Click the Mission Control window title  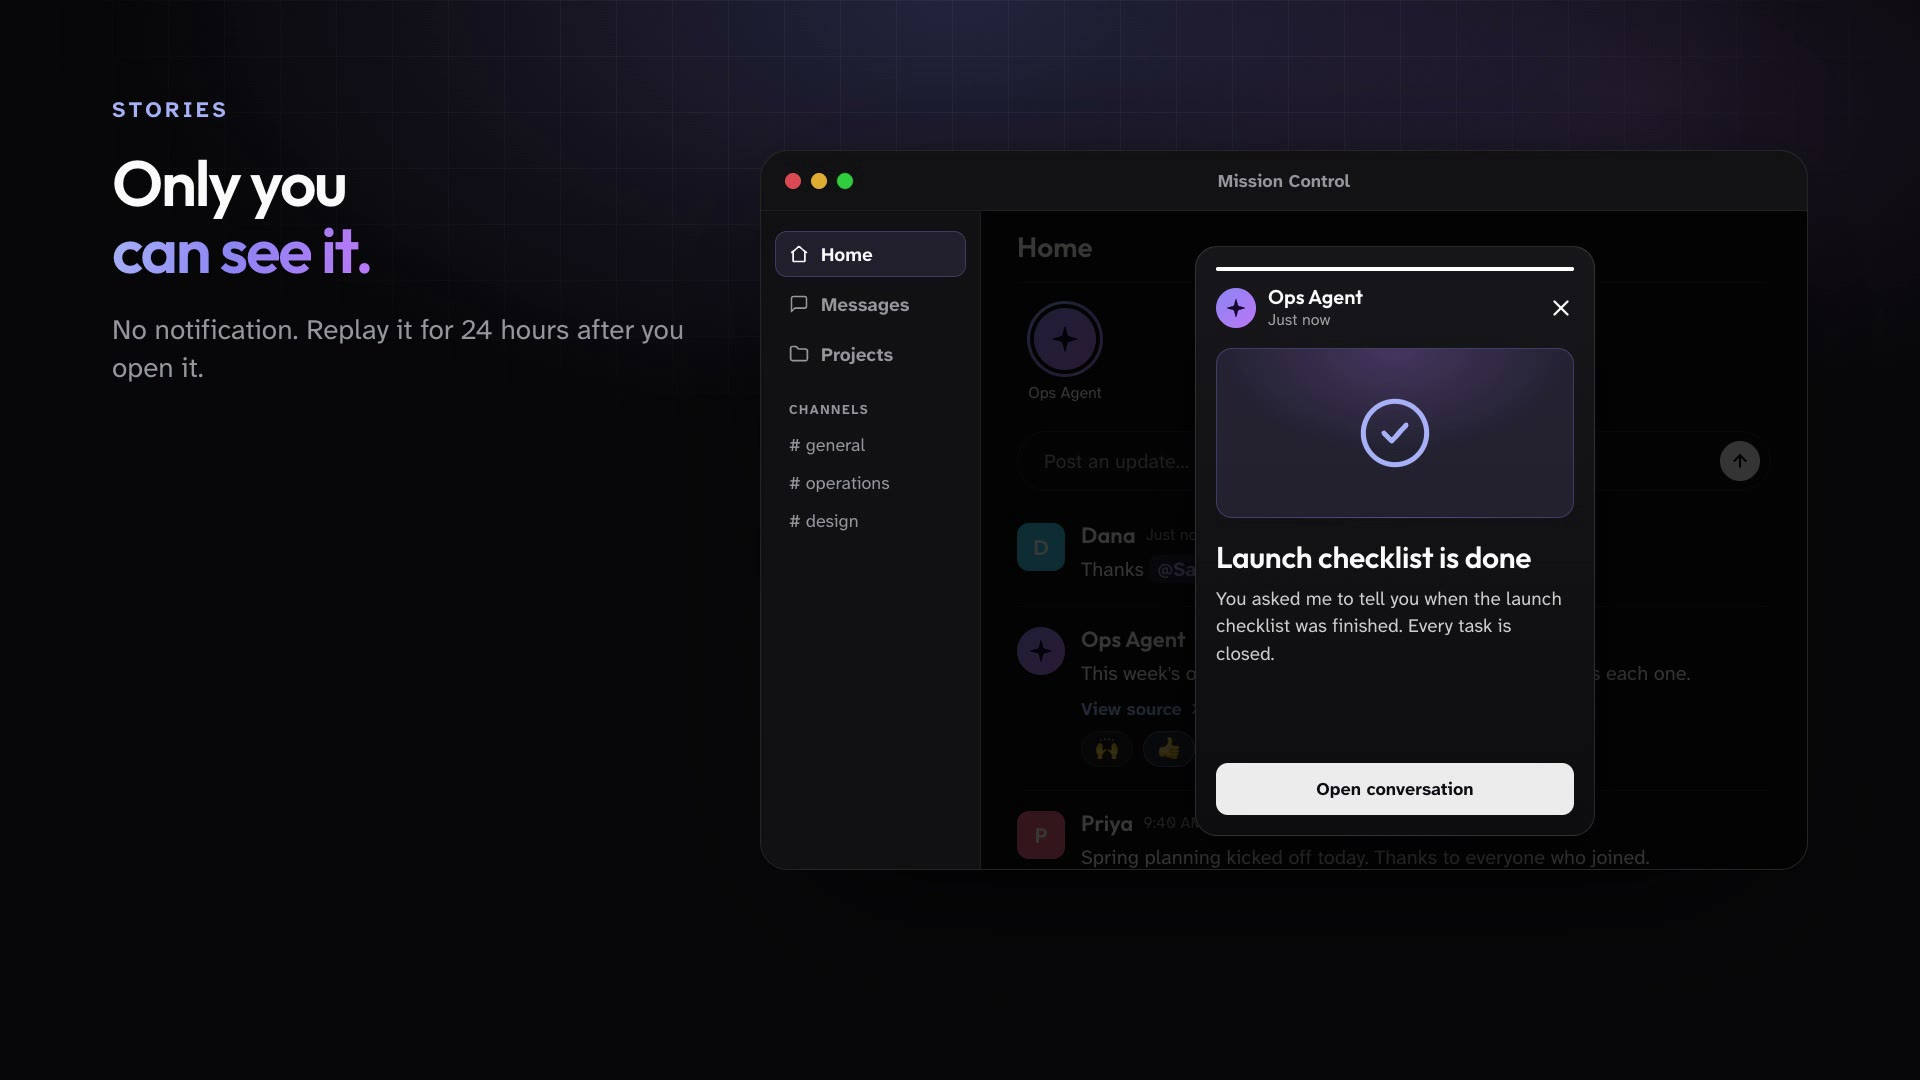click(x=1283, y=181)
